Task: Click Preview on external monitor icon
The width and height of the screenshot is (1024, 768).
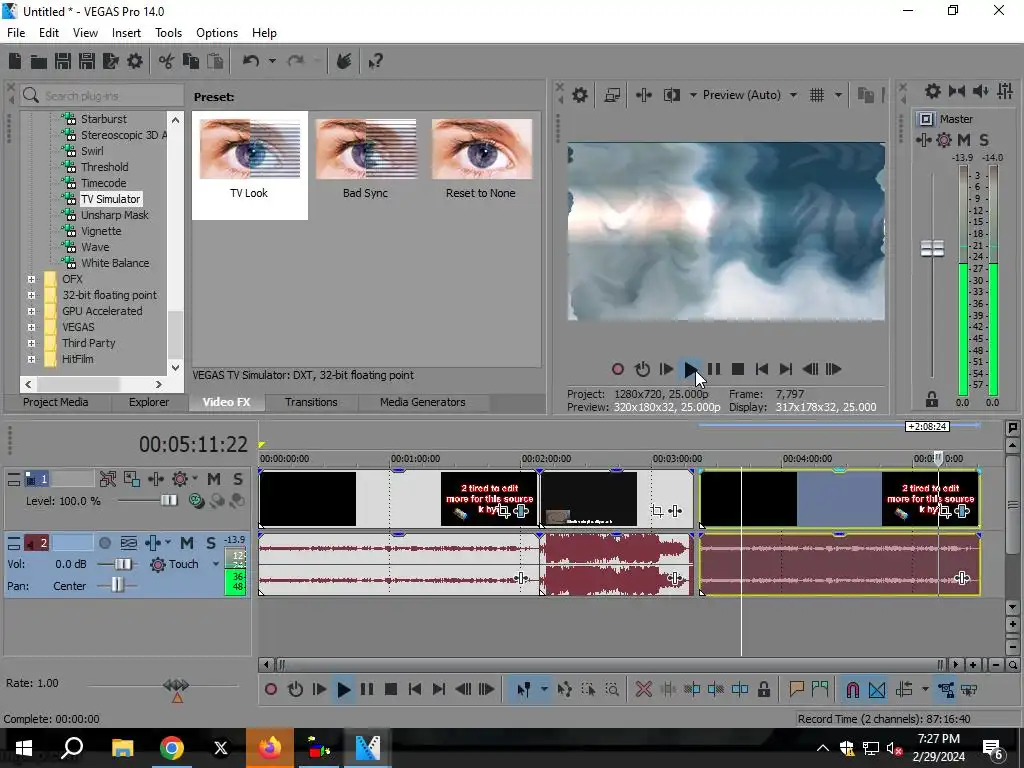Action: 613,95
